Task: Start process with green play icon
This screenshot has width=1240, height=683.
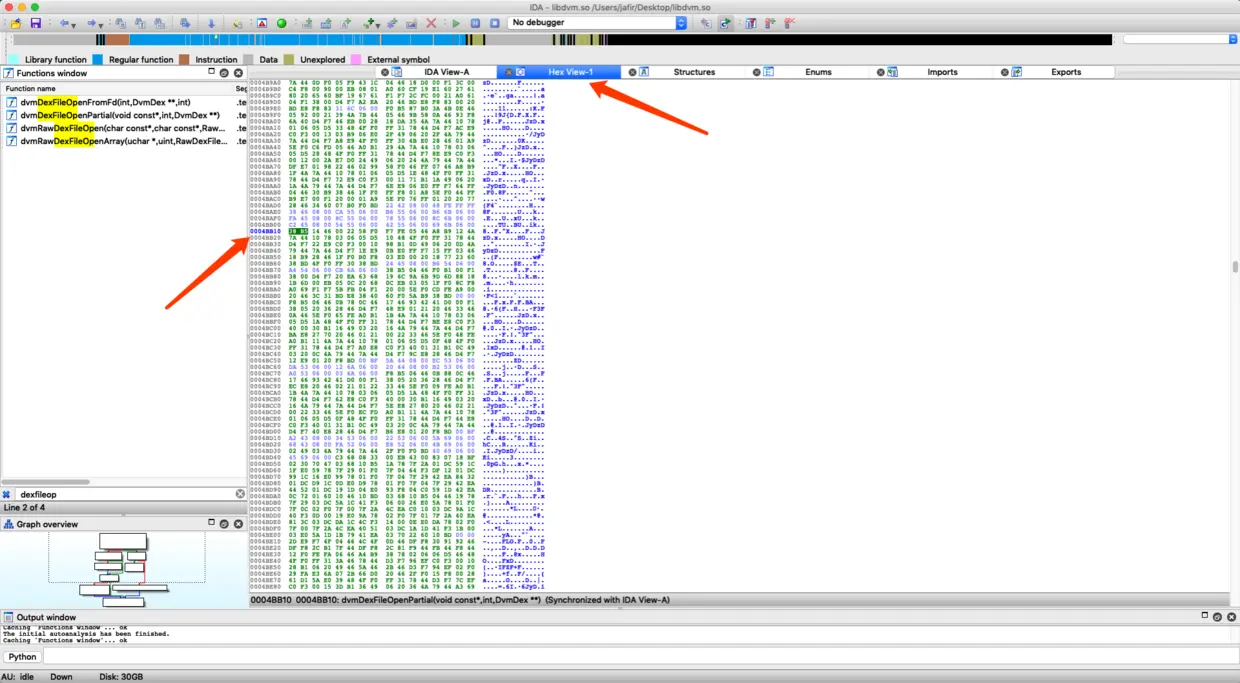Action: [456, 22]
